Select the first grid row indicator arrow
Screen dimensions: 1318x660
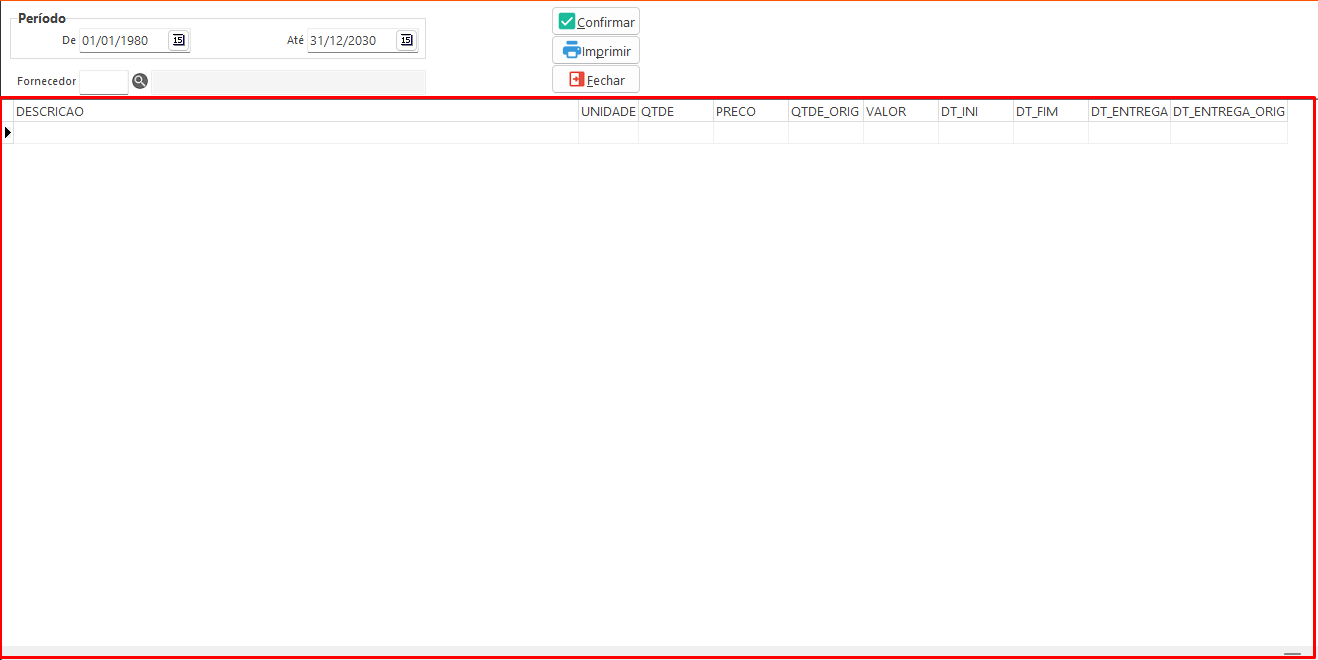[8, 133]
